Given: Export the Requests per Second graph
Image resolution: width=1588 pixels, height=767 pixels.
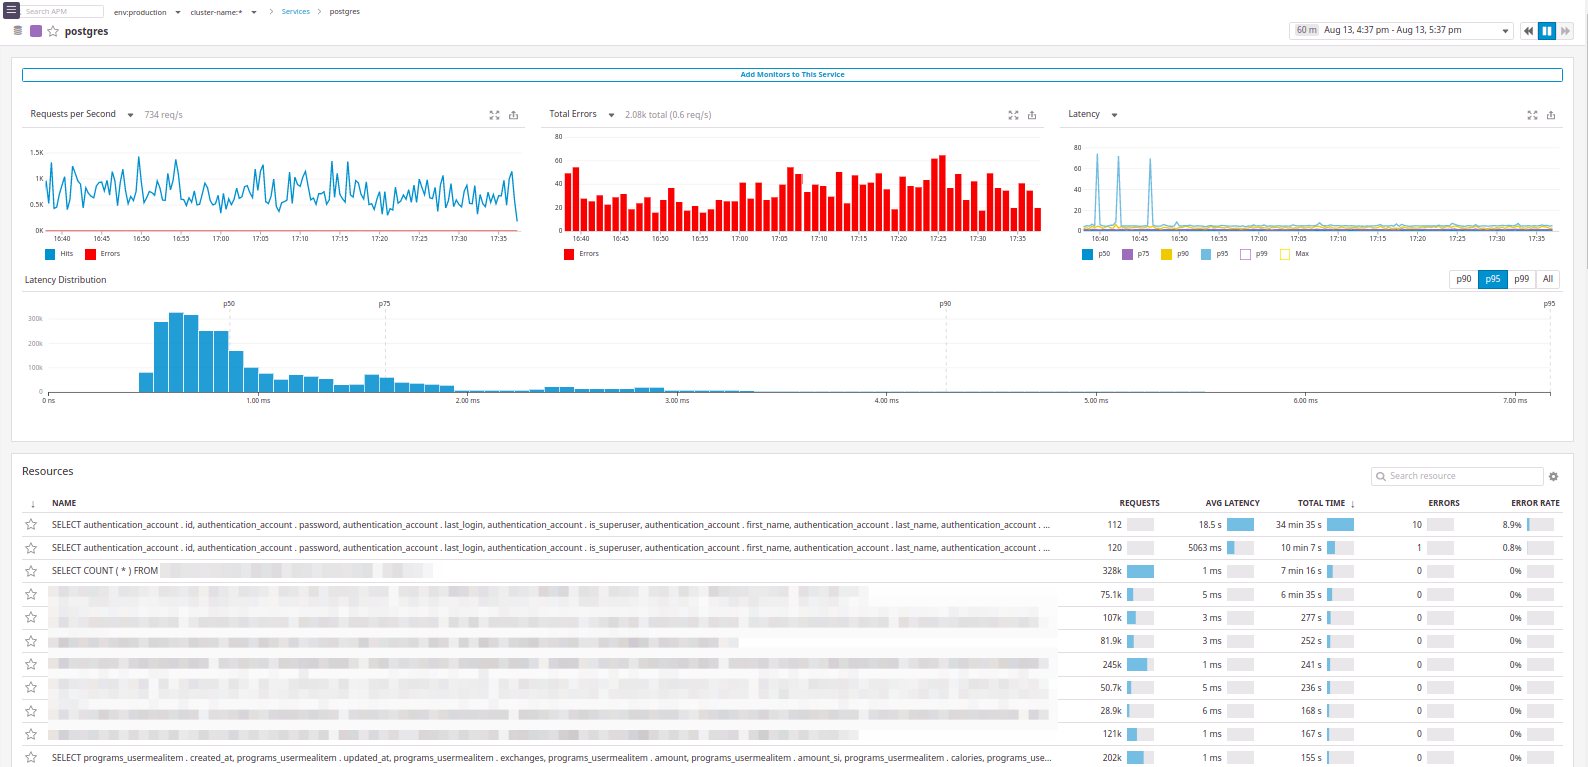Looking at the screenshot, I should [x=514, y=115].
